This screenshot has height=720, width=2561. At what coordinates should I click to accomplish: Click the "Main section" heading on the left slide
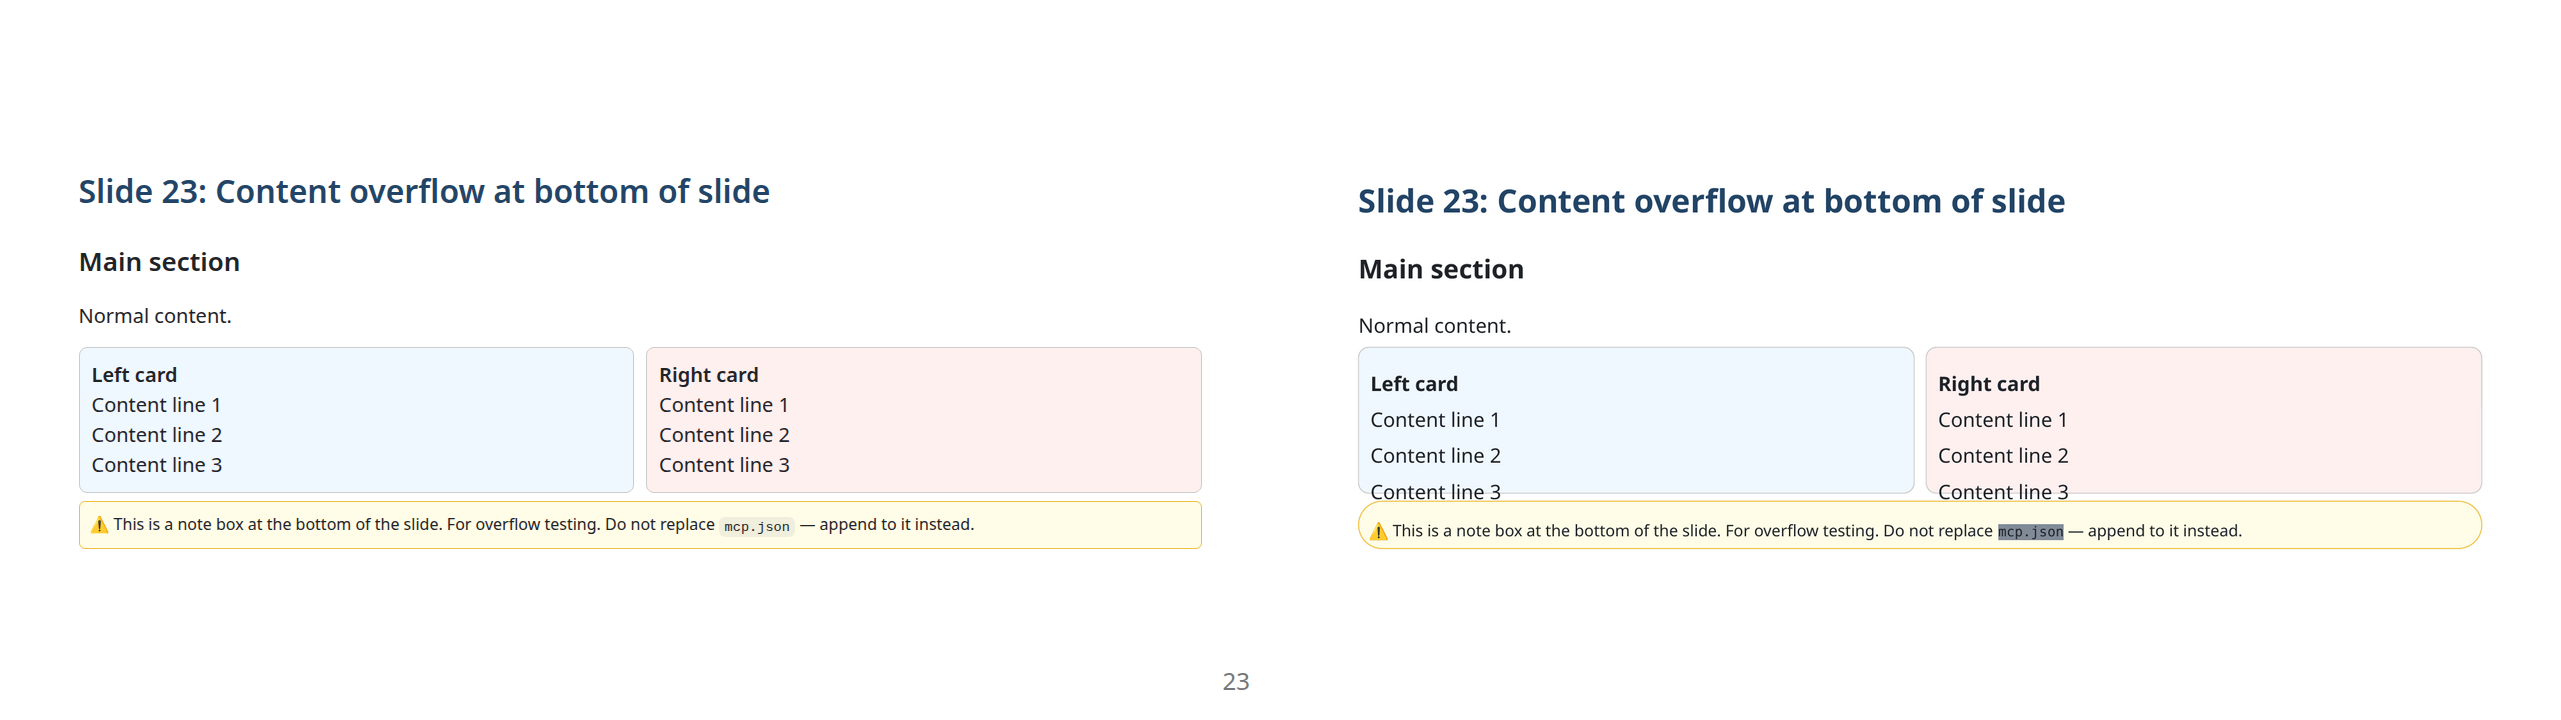[159, 262]
